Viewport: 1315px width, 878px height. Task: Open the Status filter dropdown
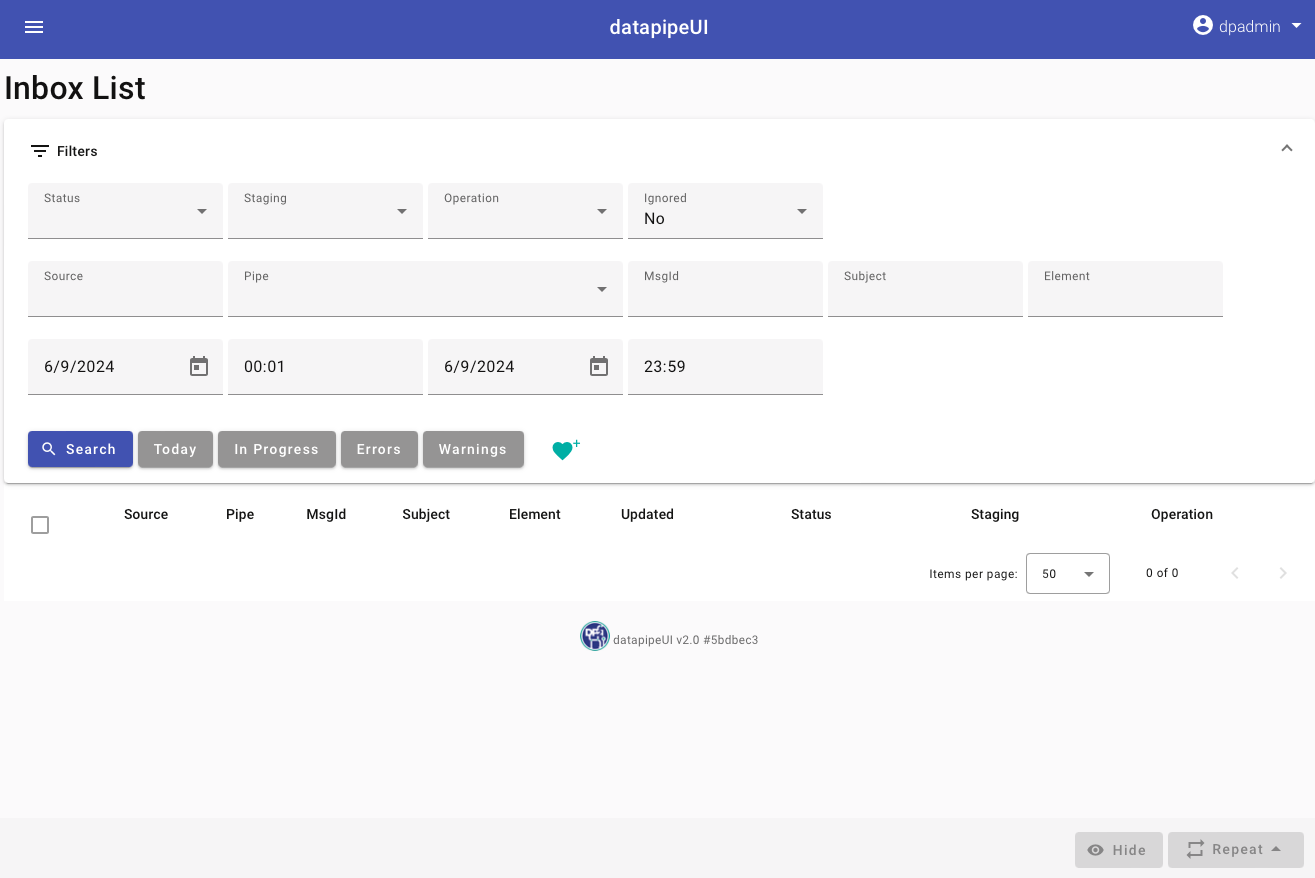point(125,211)
